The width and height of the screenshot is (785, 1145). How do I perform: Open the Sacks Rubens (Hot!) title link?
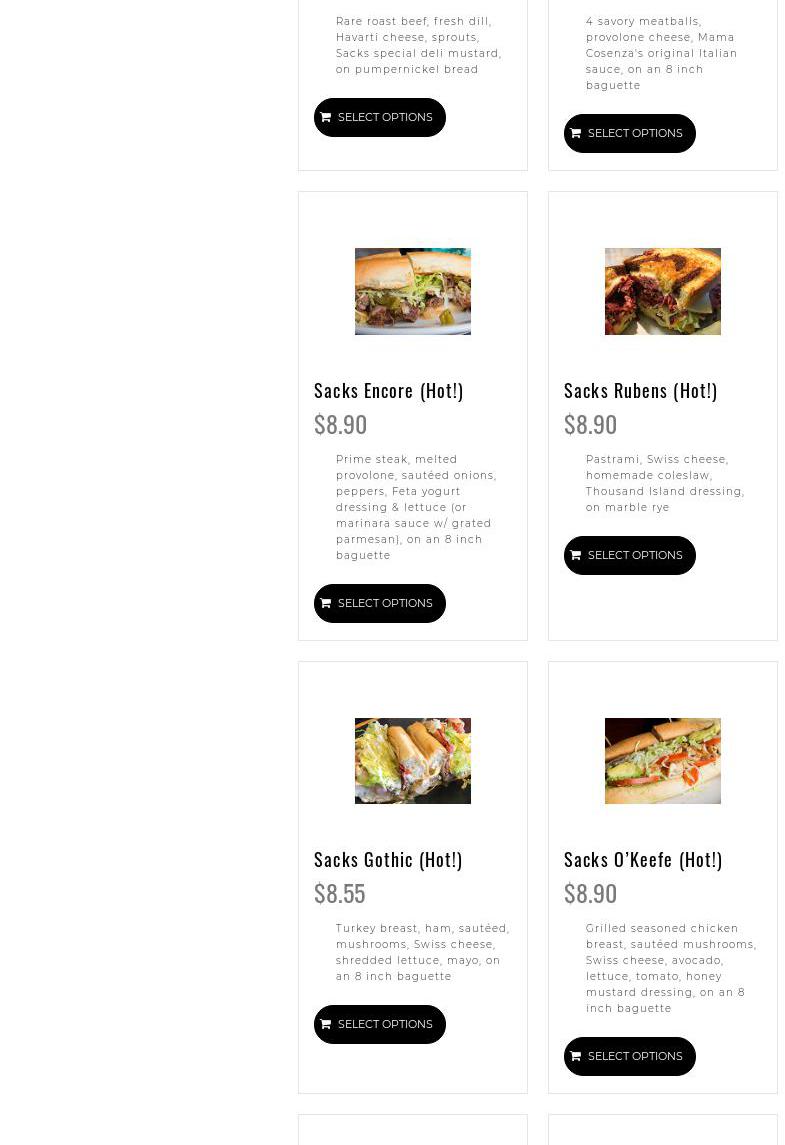point(640,391)
